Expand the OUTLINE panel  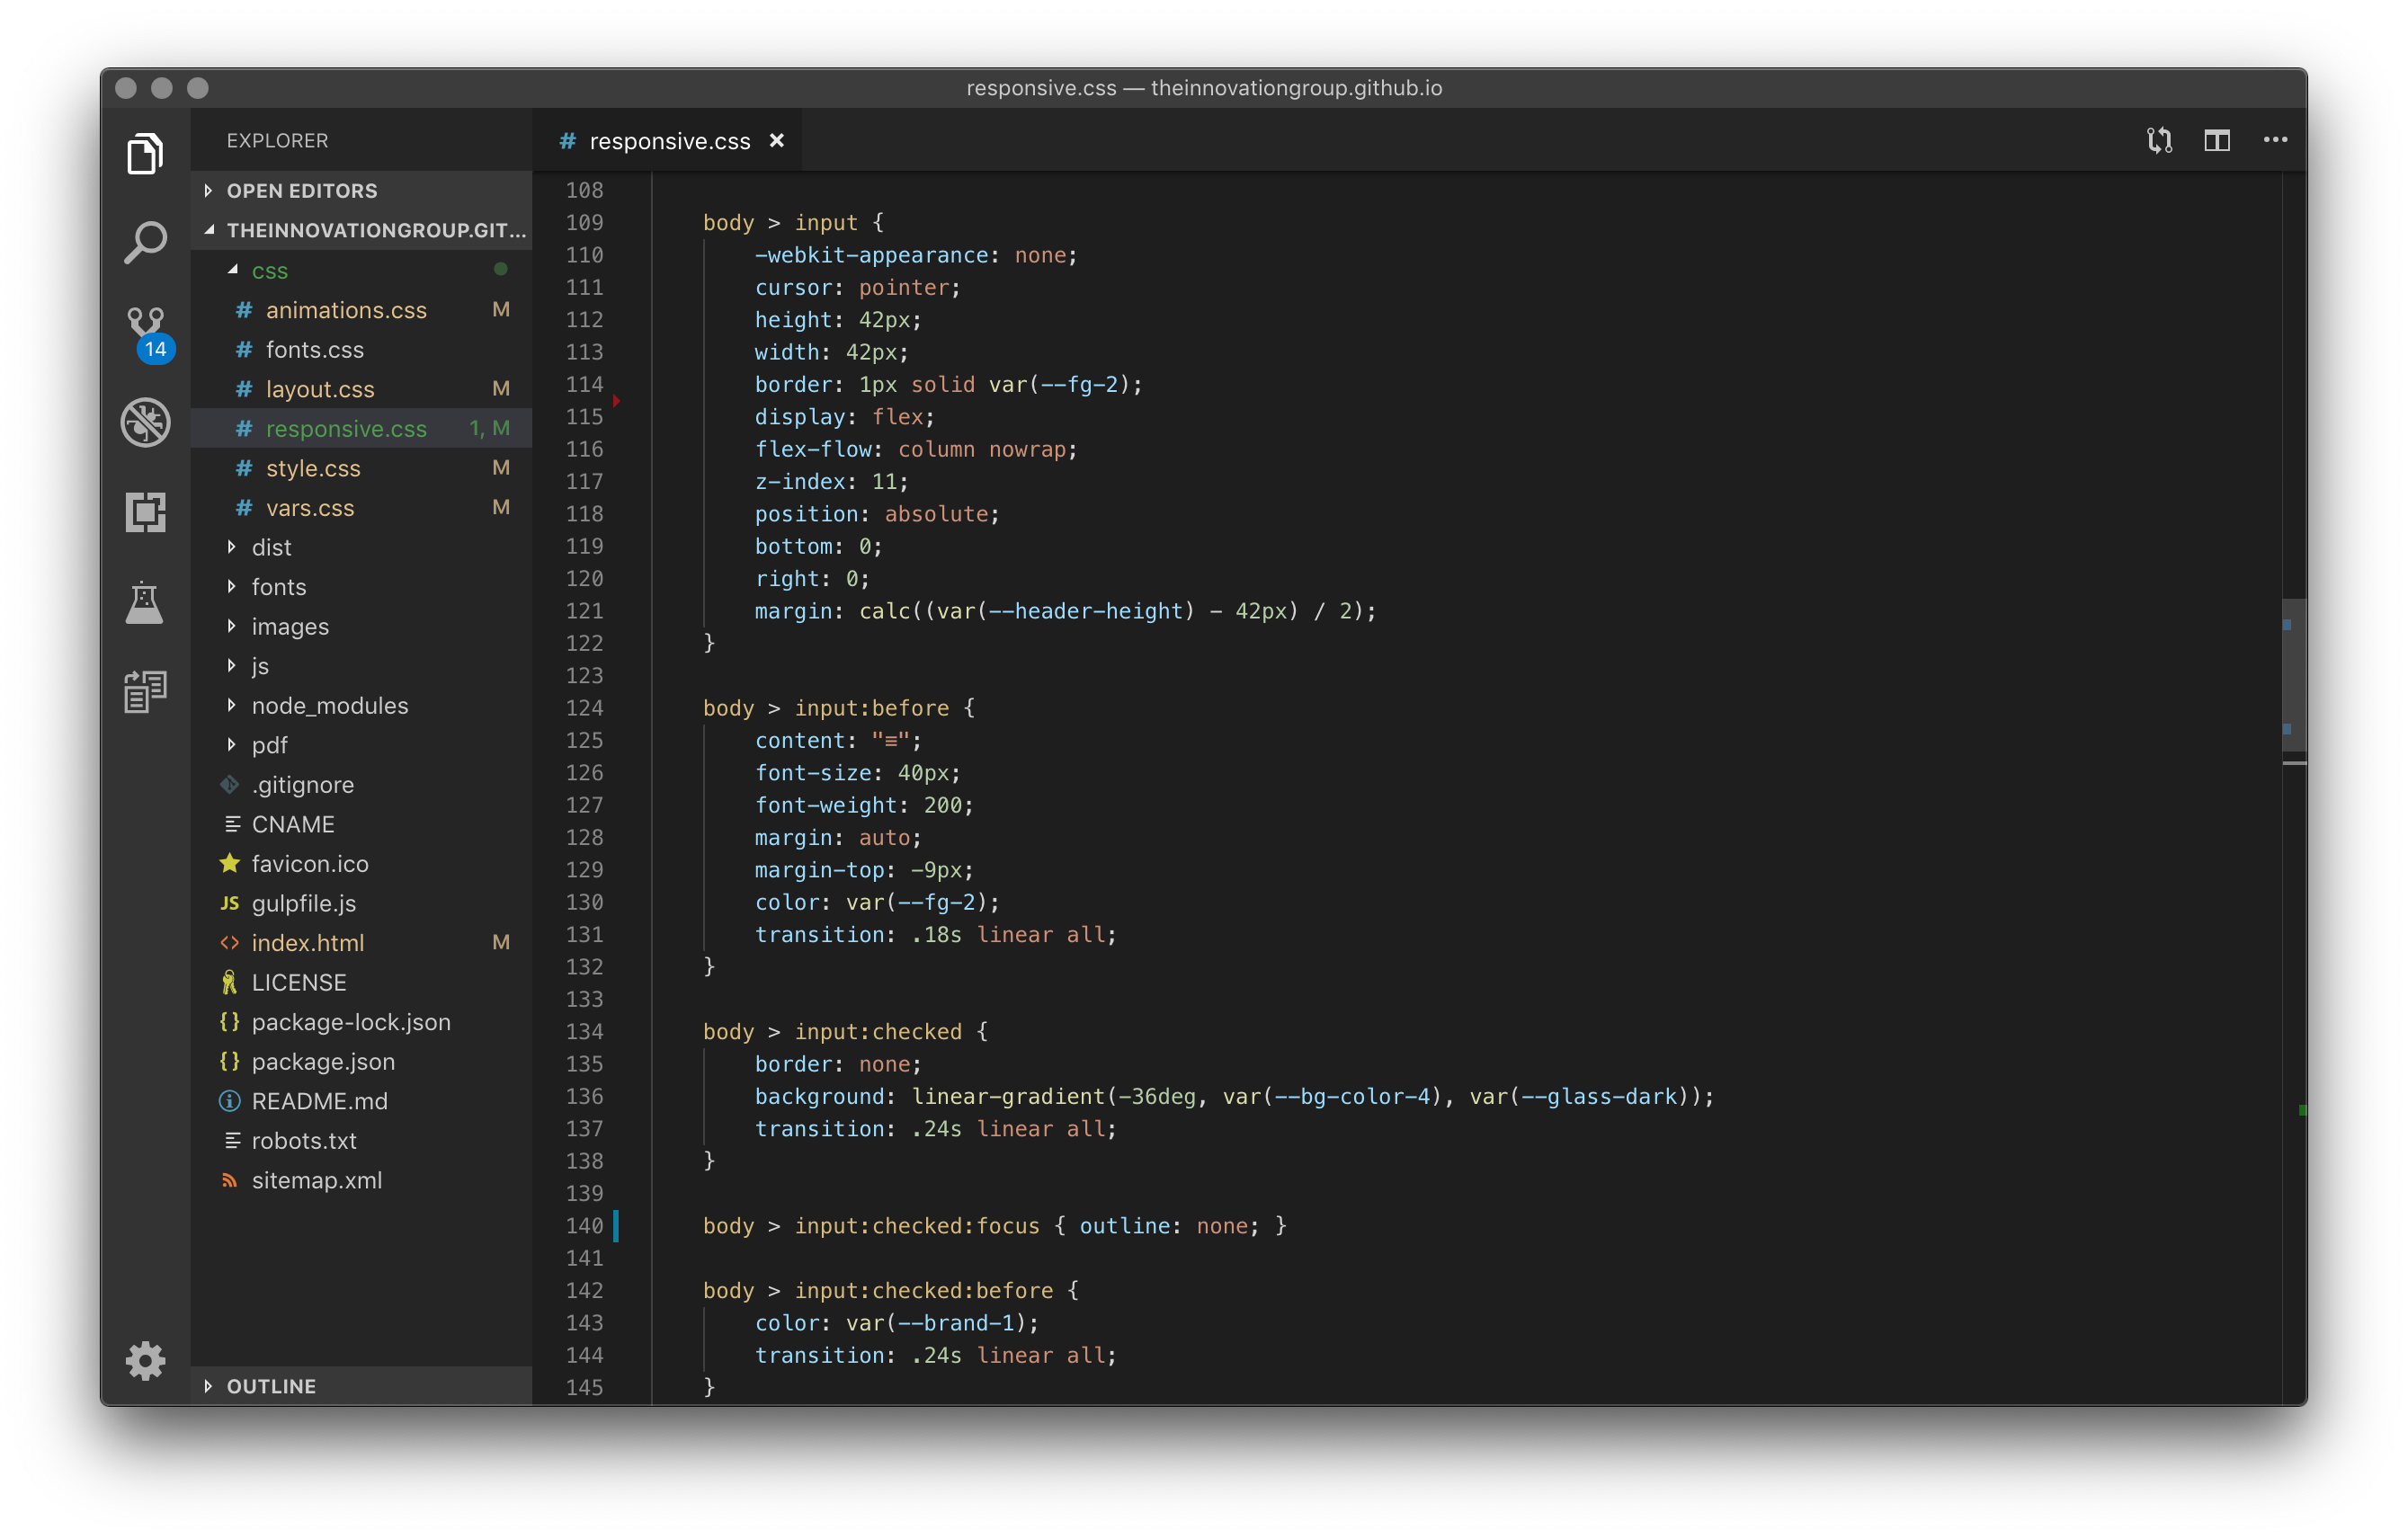[x=271, y=1386]
